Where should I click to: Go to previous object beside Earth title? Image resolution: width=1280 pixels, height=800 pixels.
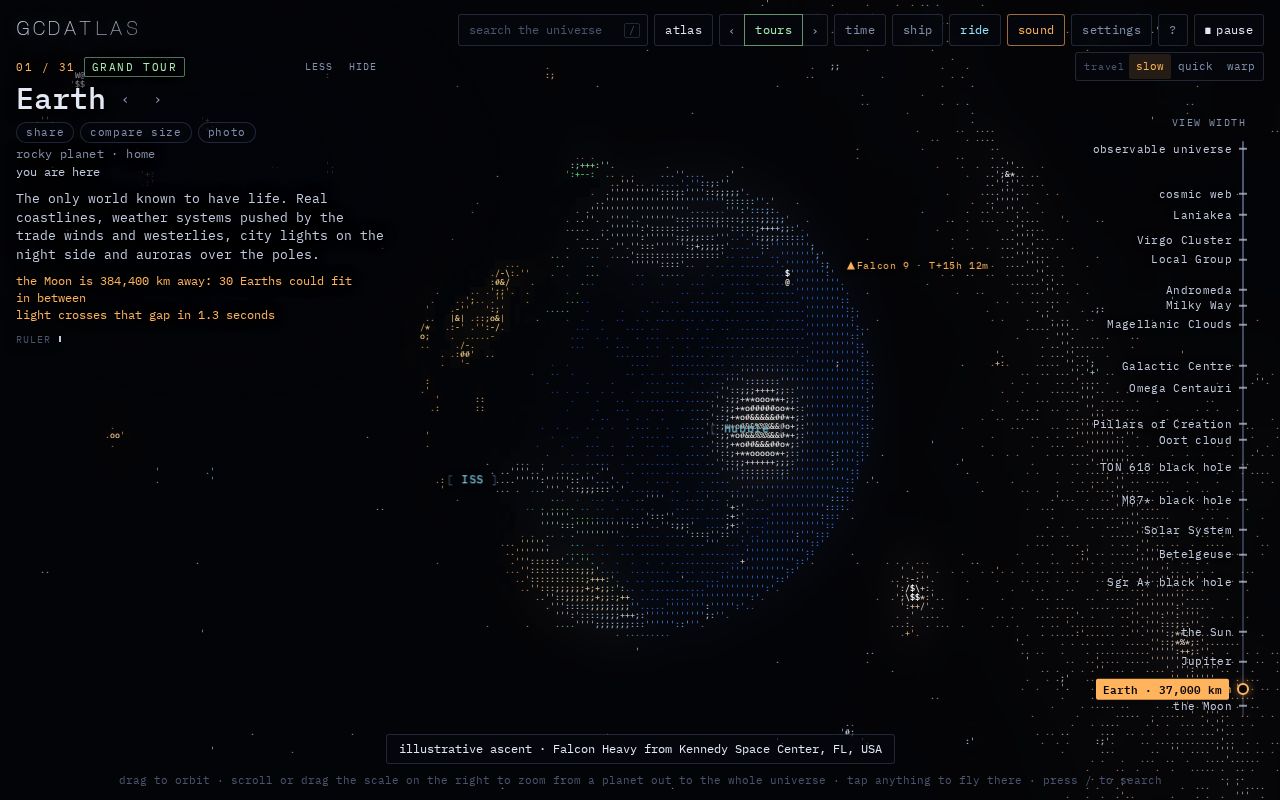click(x=125, y=100)
